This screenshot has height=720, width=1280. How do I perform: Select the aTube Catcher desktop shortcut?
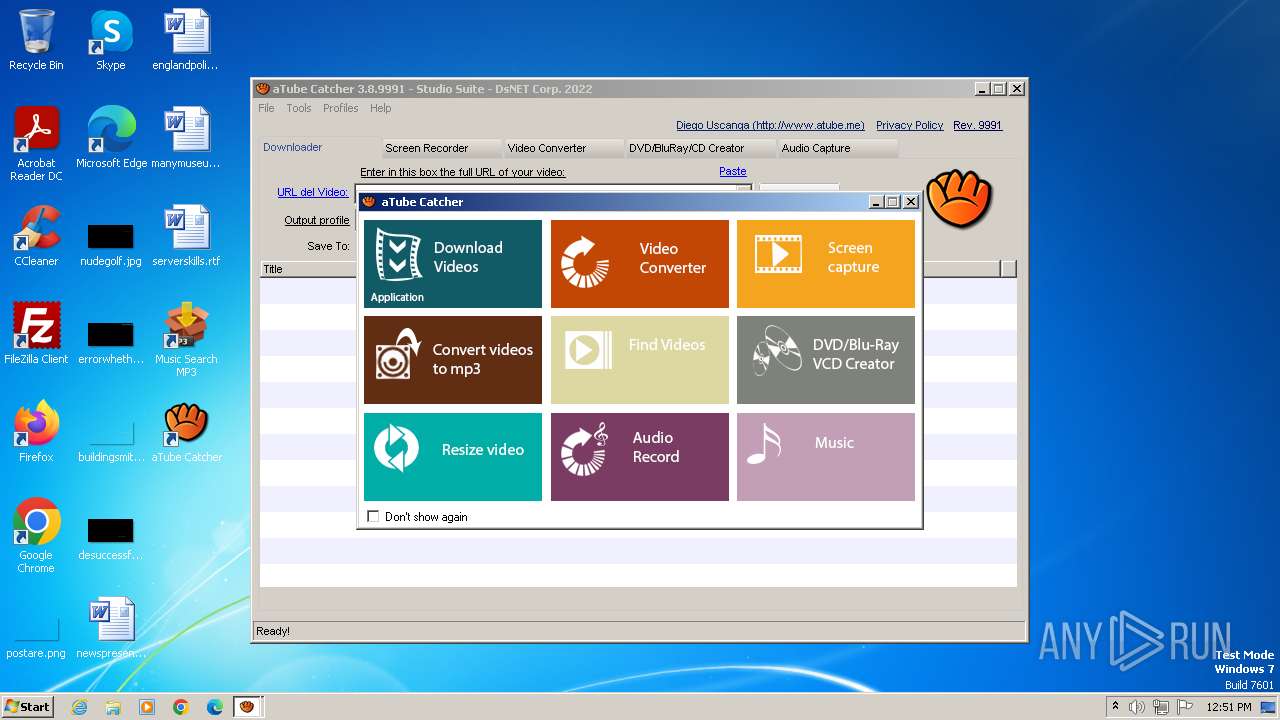pyautogui.click(x=186, y=431)
